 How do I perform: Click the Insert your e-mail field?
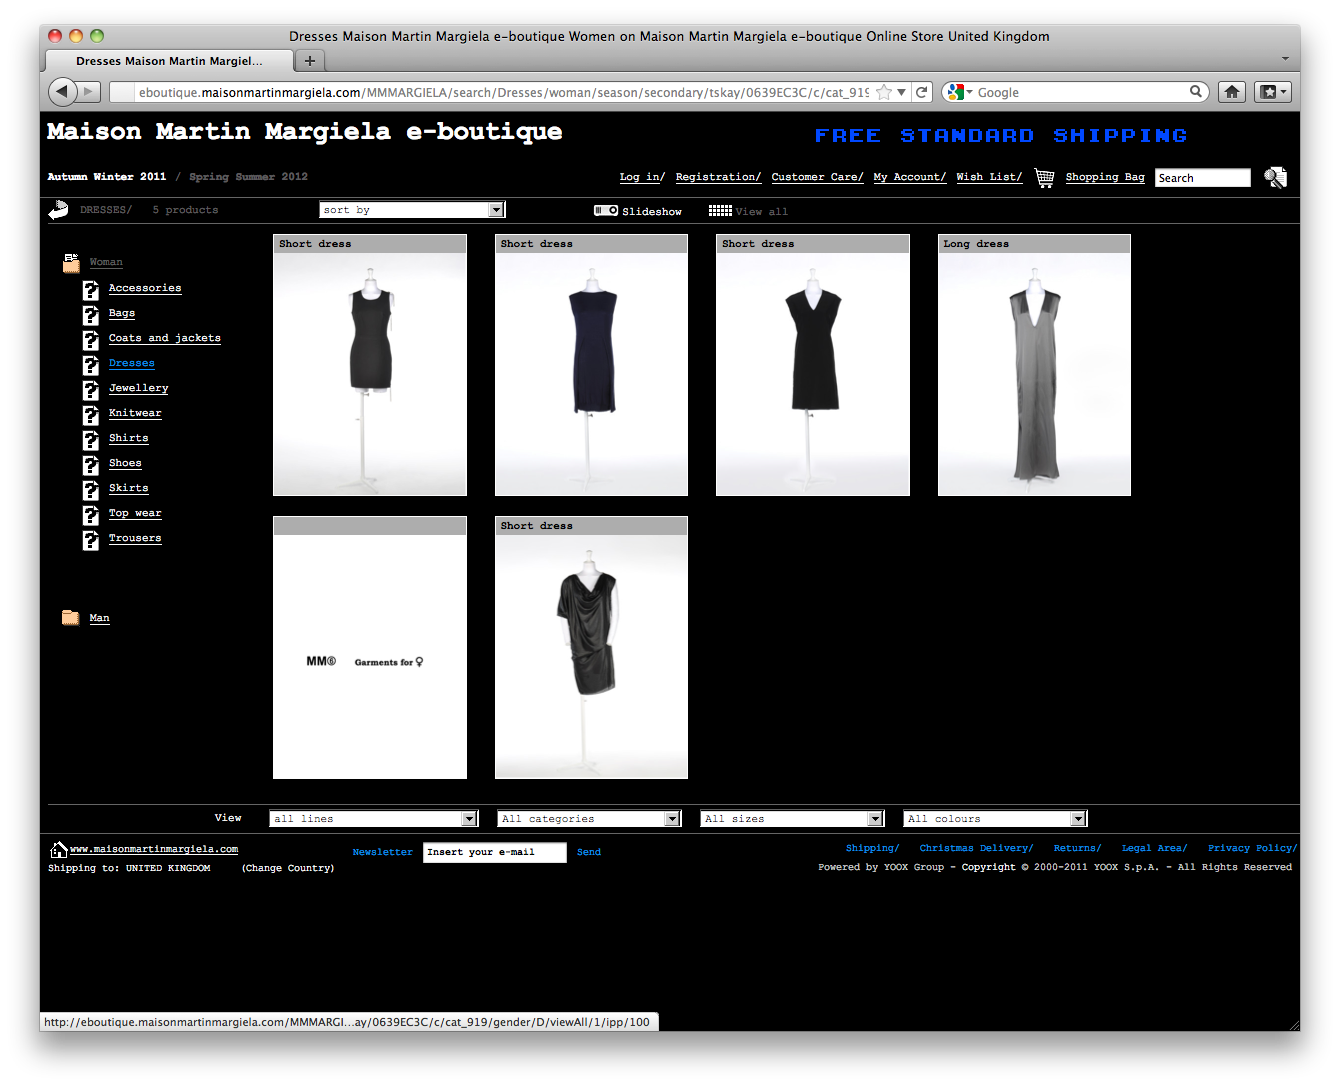[x=494, y=852]
